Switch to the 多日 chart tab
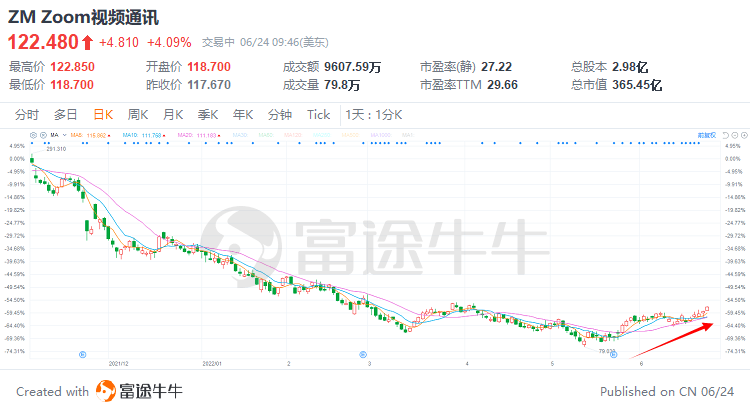The height and width of the screenshot is (412, 750). (x=66, y=115)
